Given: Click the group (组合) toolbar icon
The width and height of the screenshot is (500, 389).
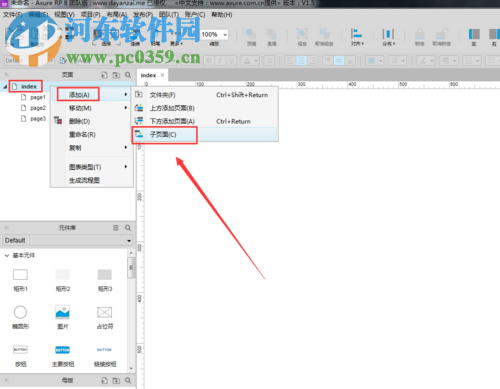Looking at the screenshot, I should point(302,37).
